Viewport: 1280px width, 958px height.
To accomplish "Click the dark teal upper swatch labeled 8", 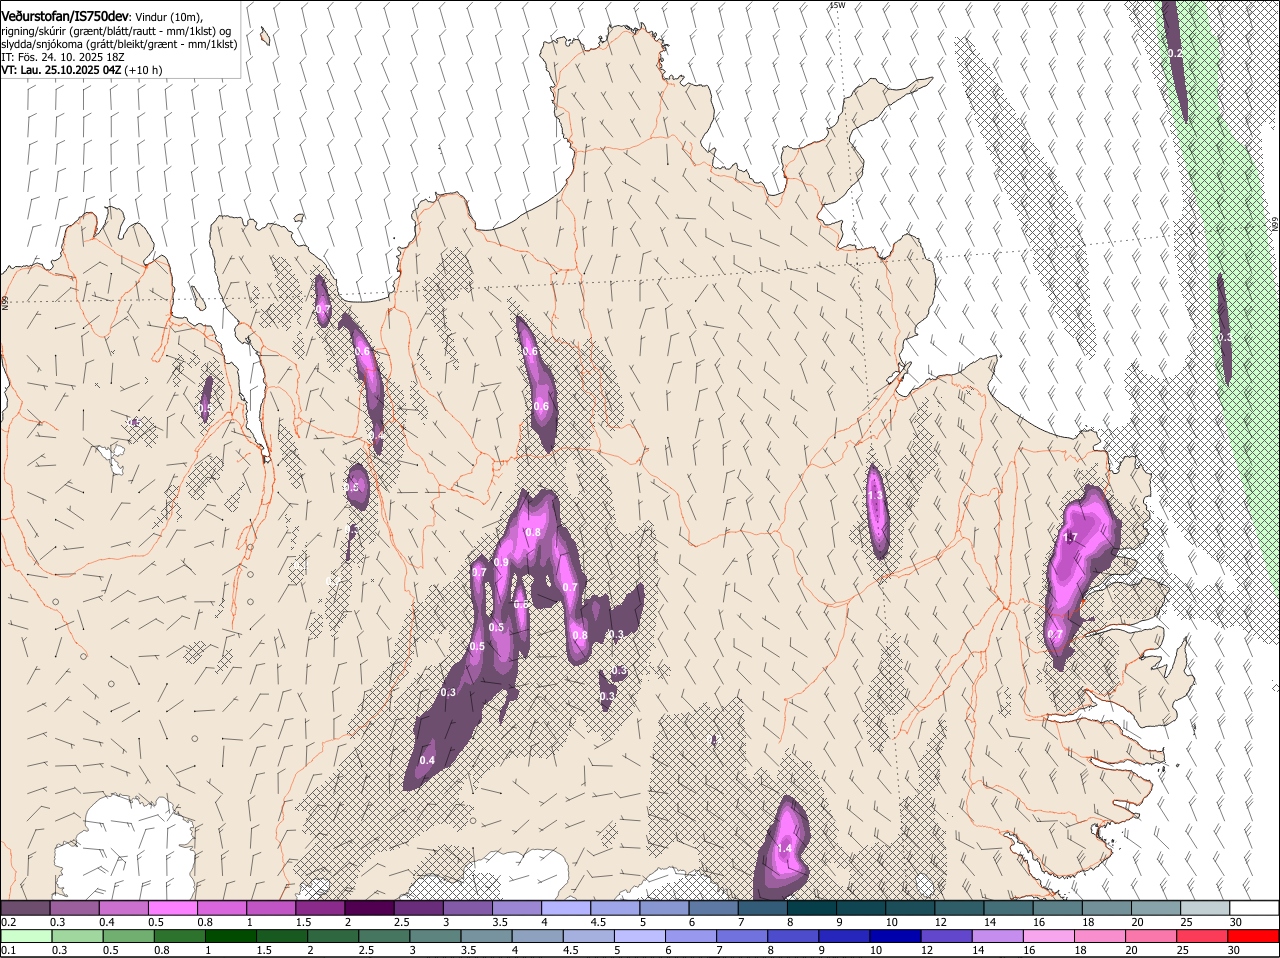I will coord(811,908).
